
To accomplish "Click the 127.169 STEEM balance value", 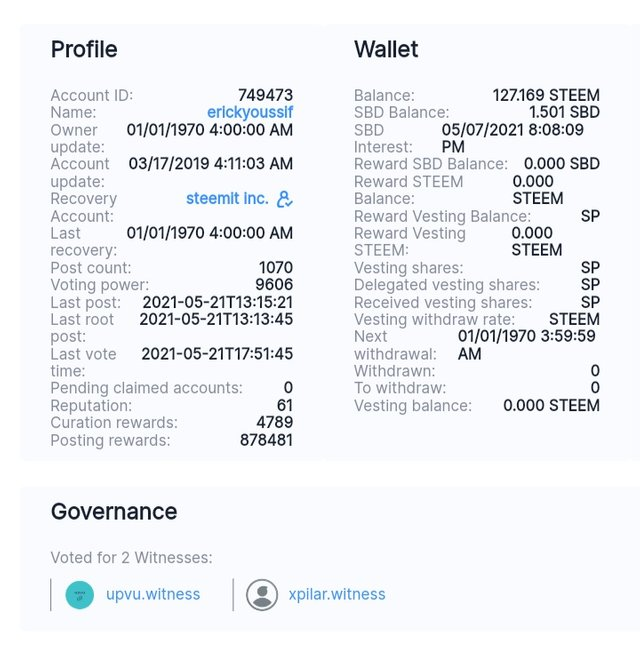I will point(546,96).
